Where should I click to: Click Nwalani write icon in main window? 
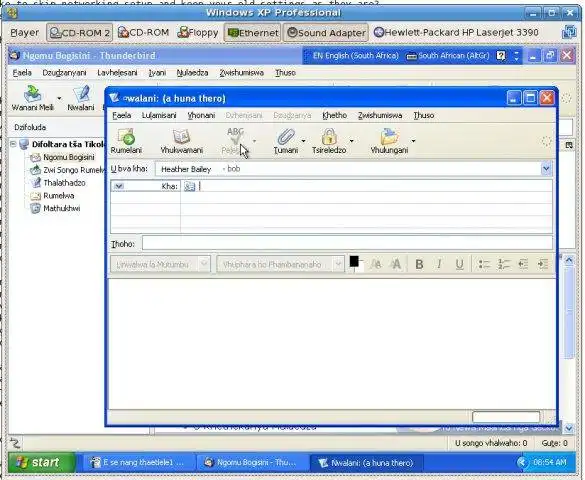point(81,98)
